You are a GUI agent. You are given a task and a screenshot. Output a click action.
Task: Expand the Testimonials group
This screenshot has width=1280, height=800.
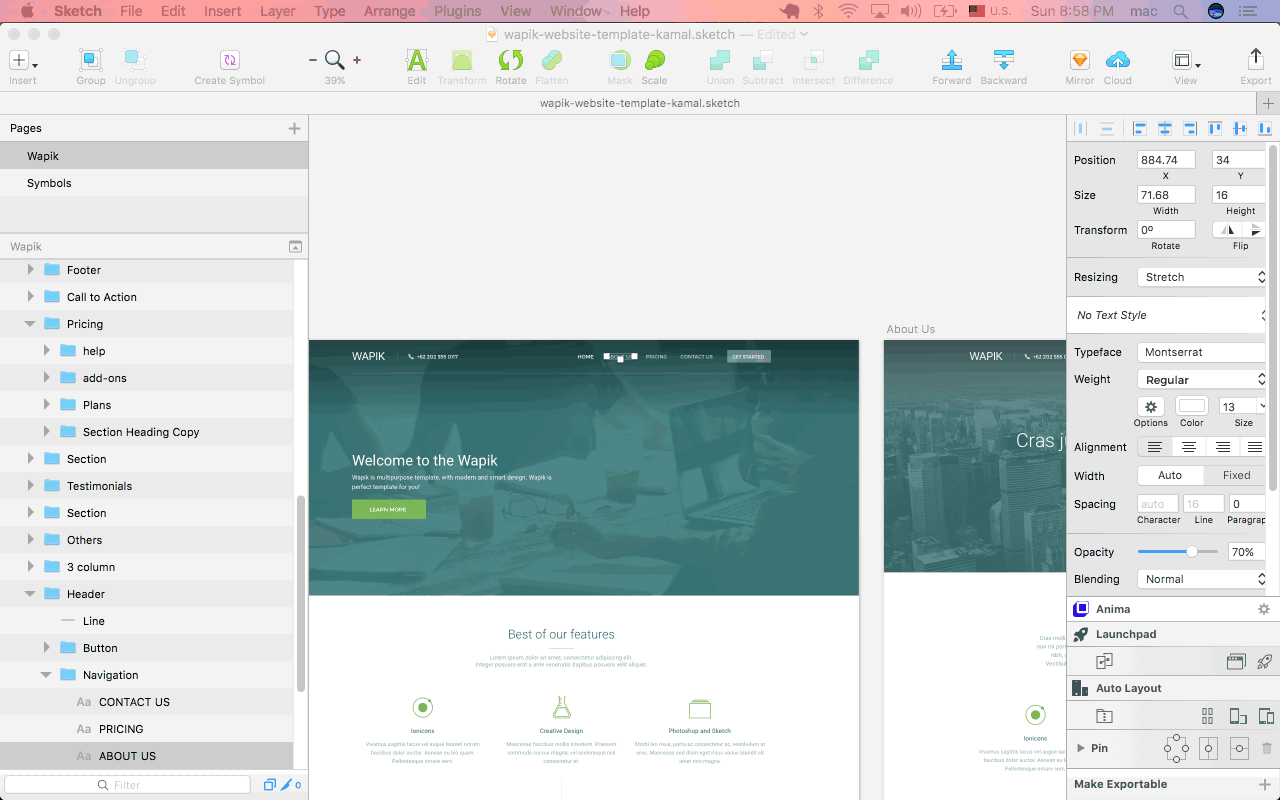pos(30,485)
